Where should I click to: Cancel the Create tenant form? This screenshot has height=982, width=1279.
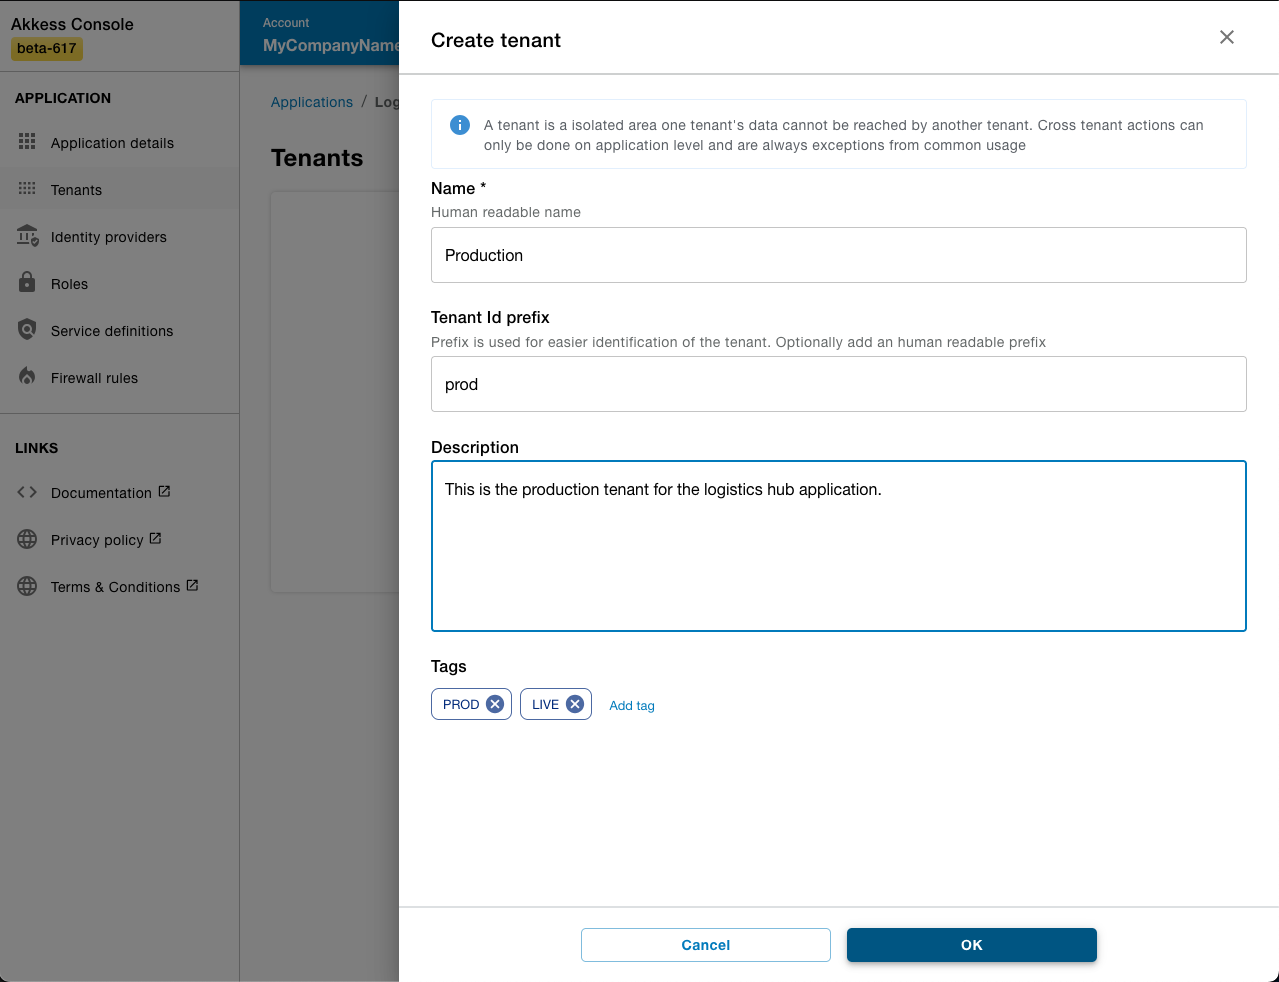pos(705,944)
